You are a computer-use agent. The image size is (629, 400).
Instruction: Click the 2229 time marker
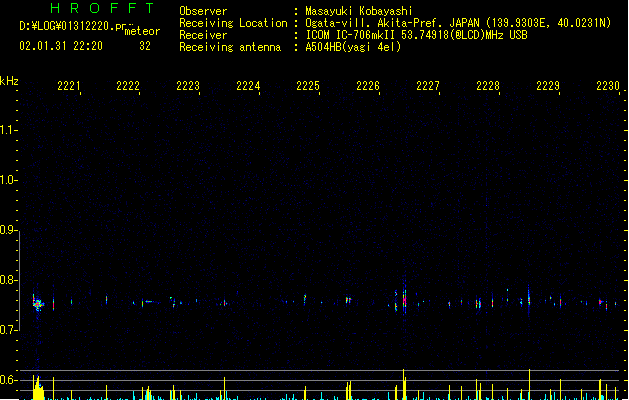click(x=548, y=86)
